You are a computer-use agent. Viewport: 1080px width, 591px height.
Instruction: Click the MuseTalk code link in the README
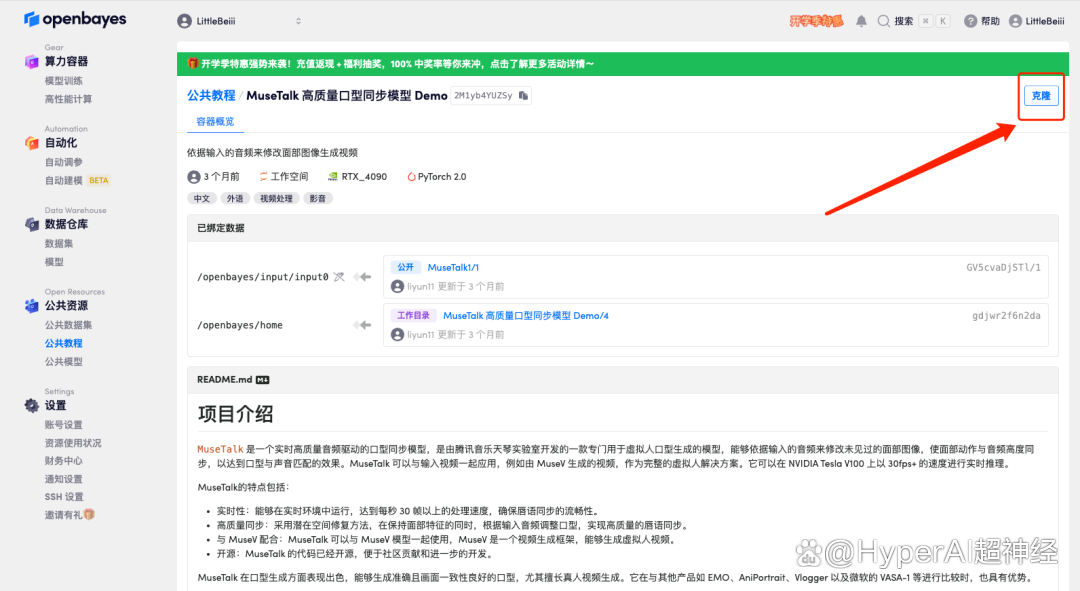pyautogui.click(x=220, y=449)
